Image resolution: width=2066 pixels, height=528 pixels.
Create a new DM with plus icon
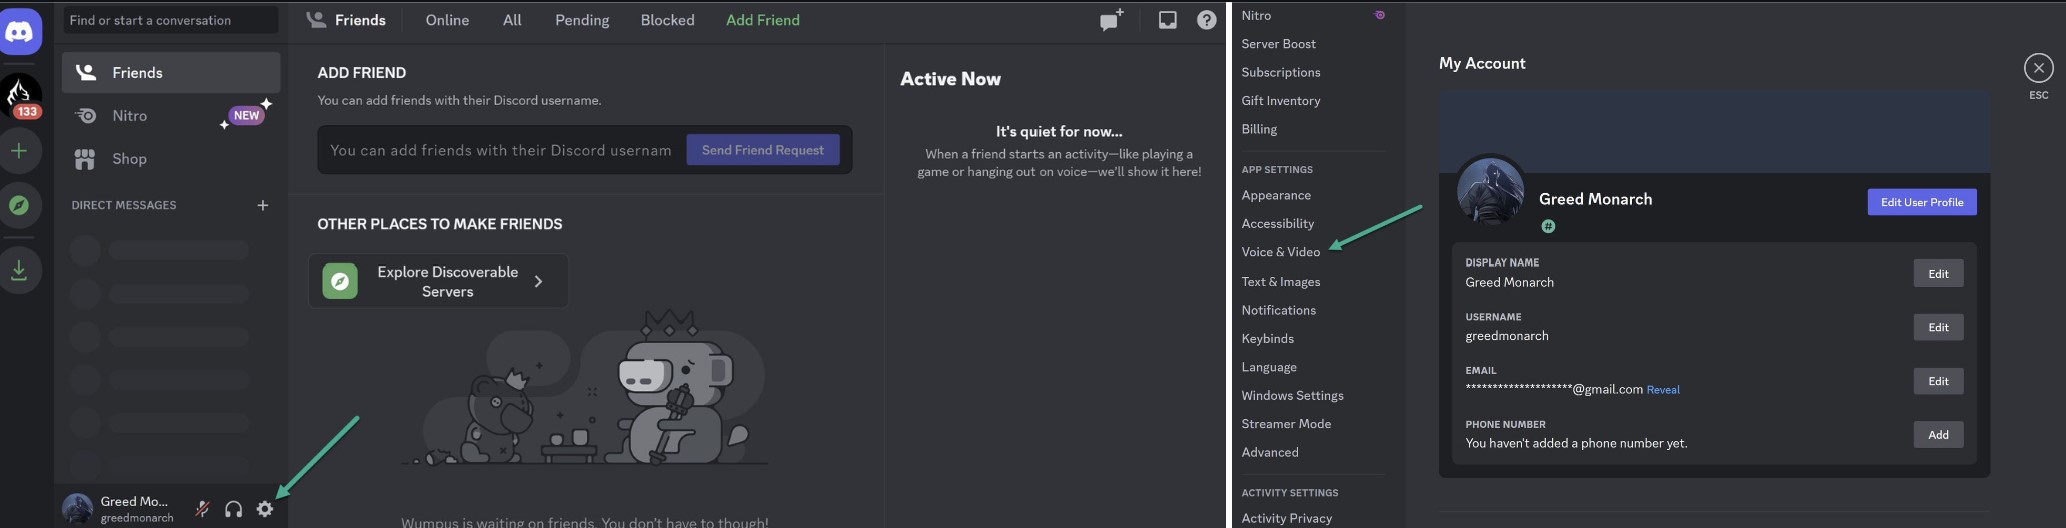(263, 205)
